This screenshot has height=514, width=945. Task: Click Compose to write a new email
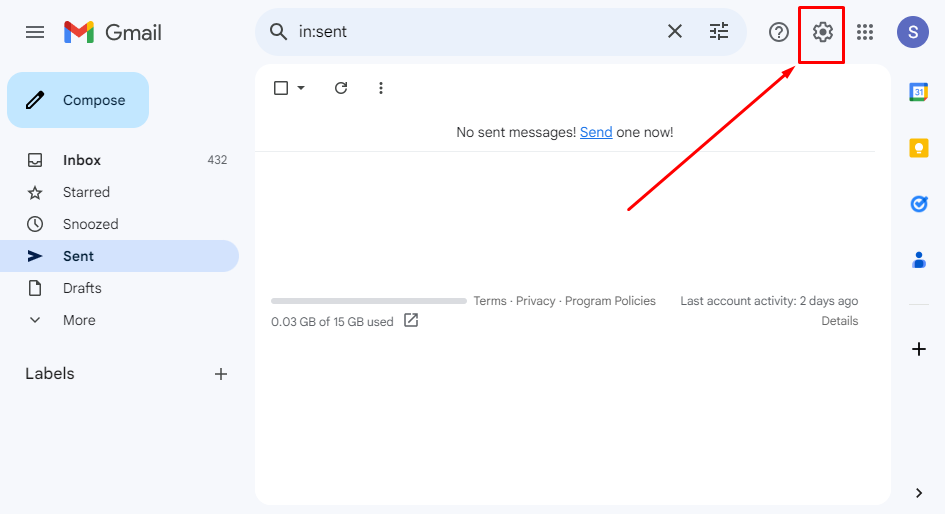pos(78,100)
